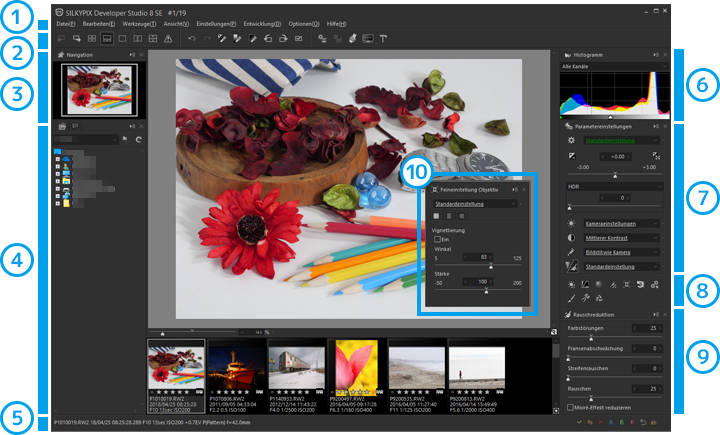720x435 pixels.
Task: Open the Alle Kanäle histogram dropdown
Action: click(x=610, y=68)
